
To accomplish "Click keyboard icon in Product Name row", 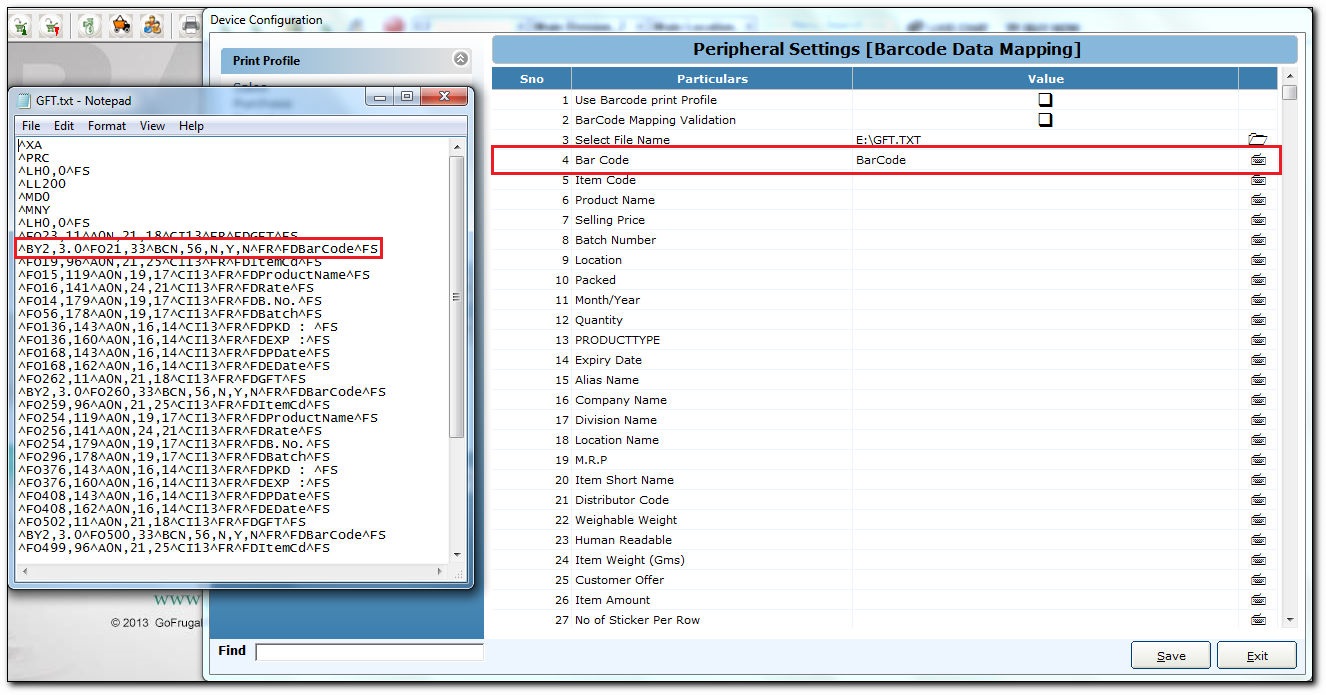I will pyautogui.click(x=1258, y=200).
